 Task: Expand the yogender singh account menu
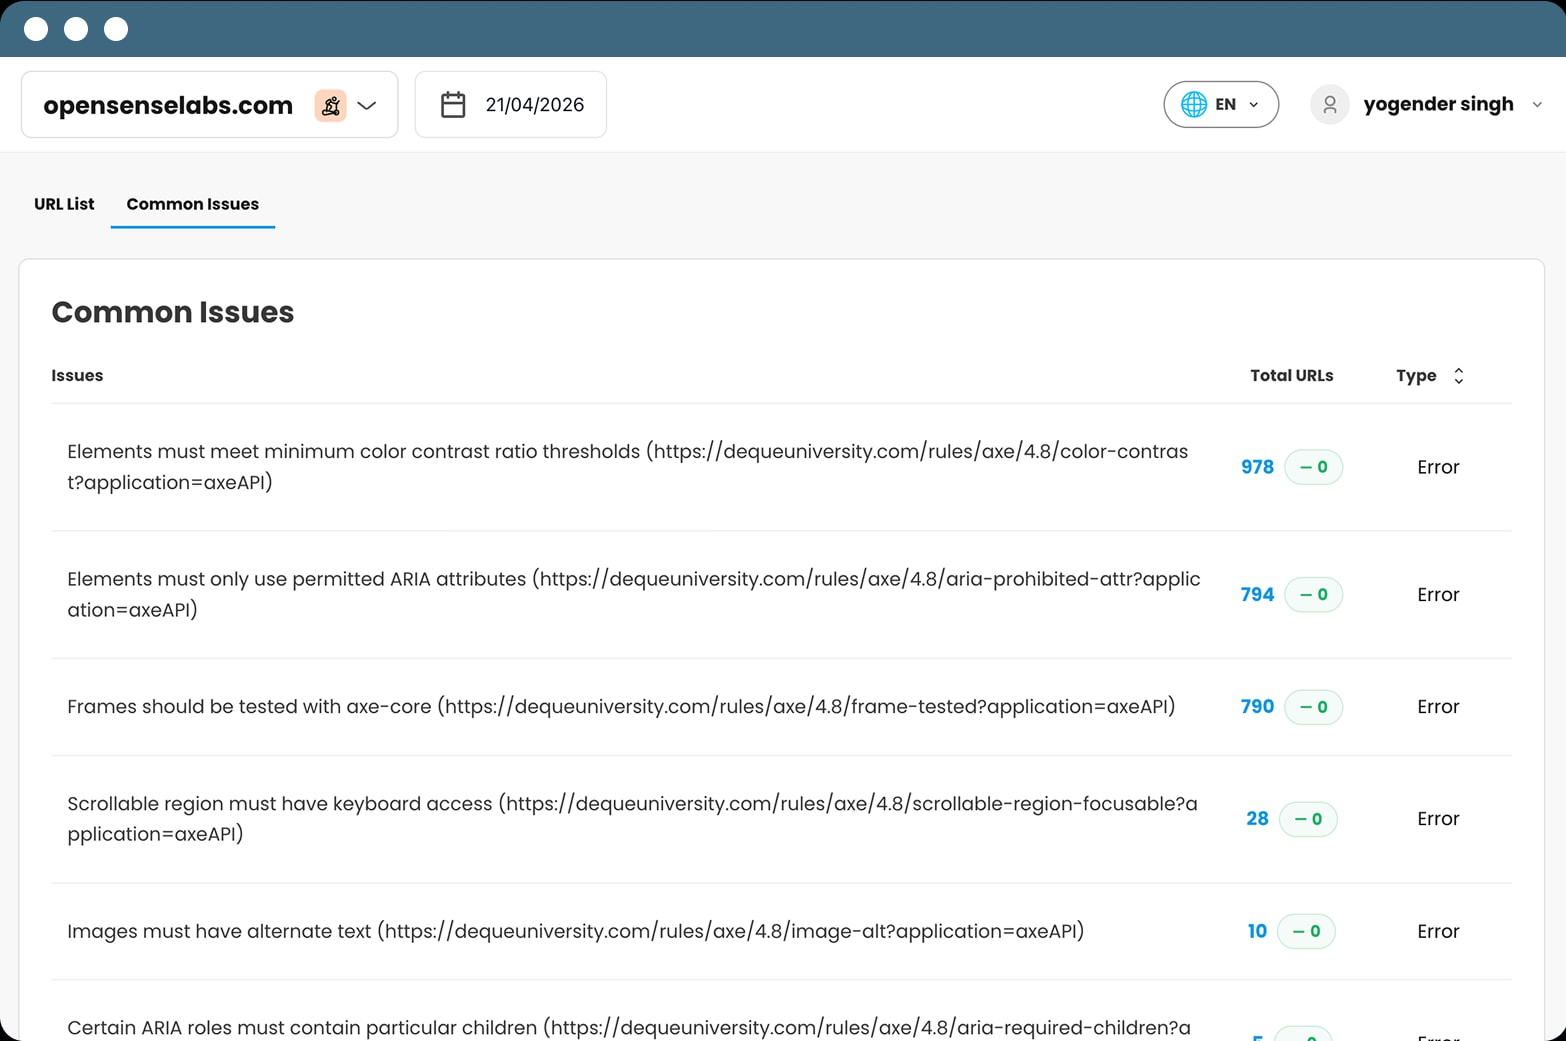coord(1537,104)
